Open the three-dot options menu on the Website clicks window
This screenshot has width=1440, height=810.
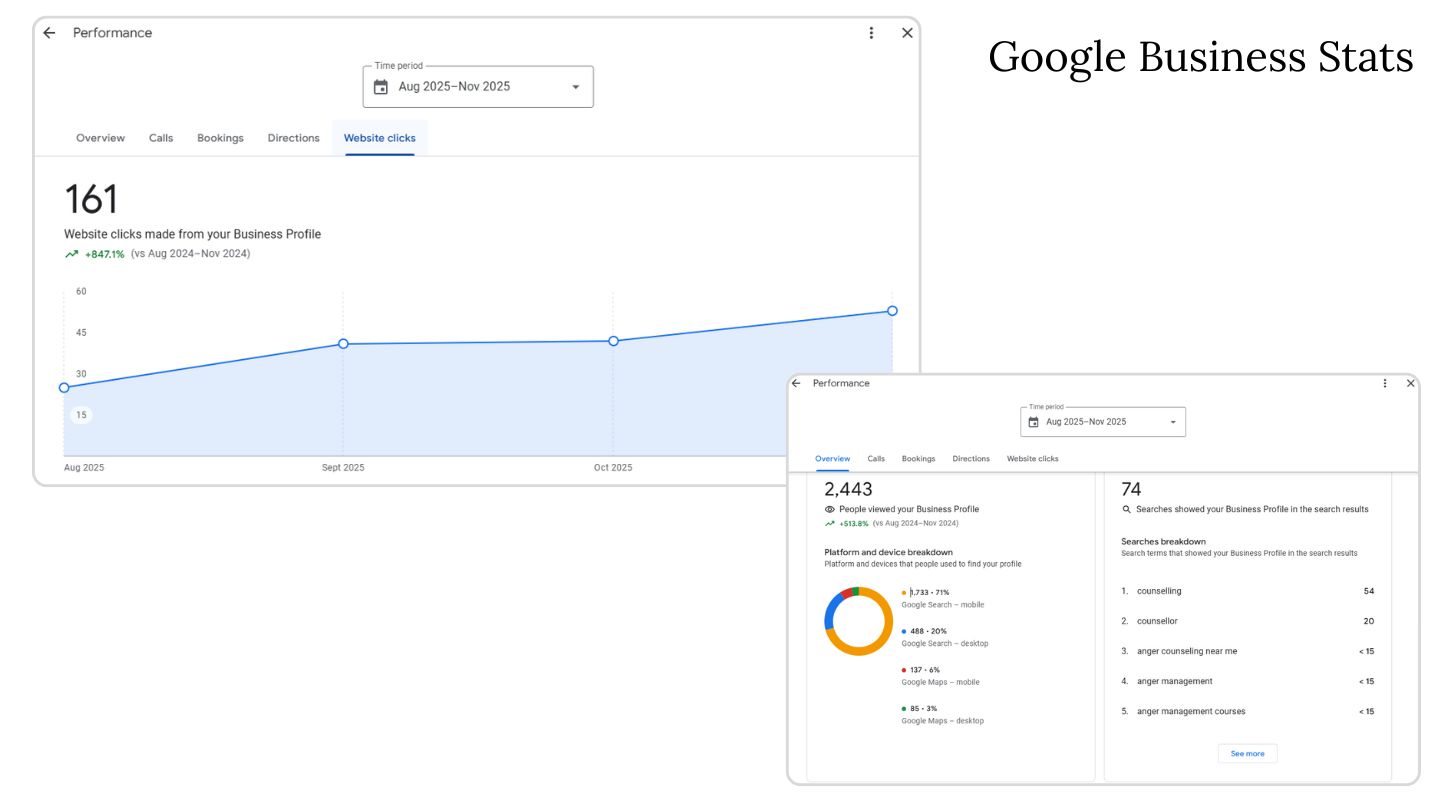(x=871, y=32)
